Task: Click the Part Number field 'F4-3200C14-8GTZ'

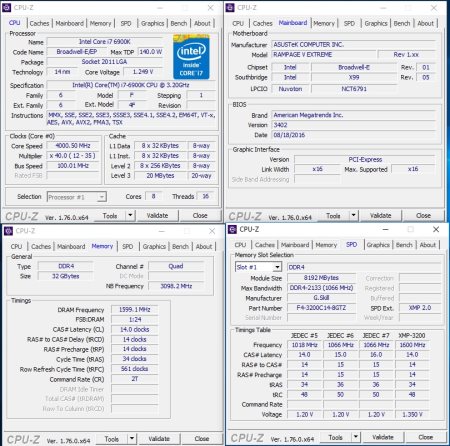Action: click(x=321, y=308)
